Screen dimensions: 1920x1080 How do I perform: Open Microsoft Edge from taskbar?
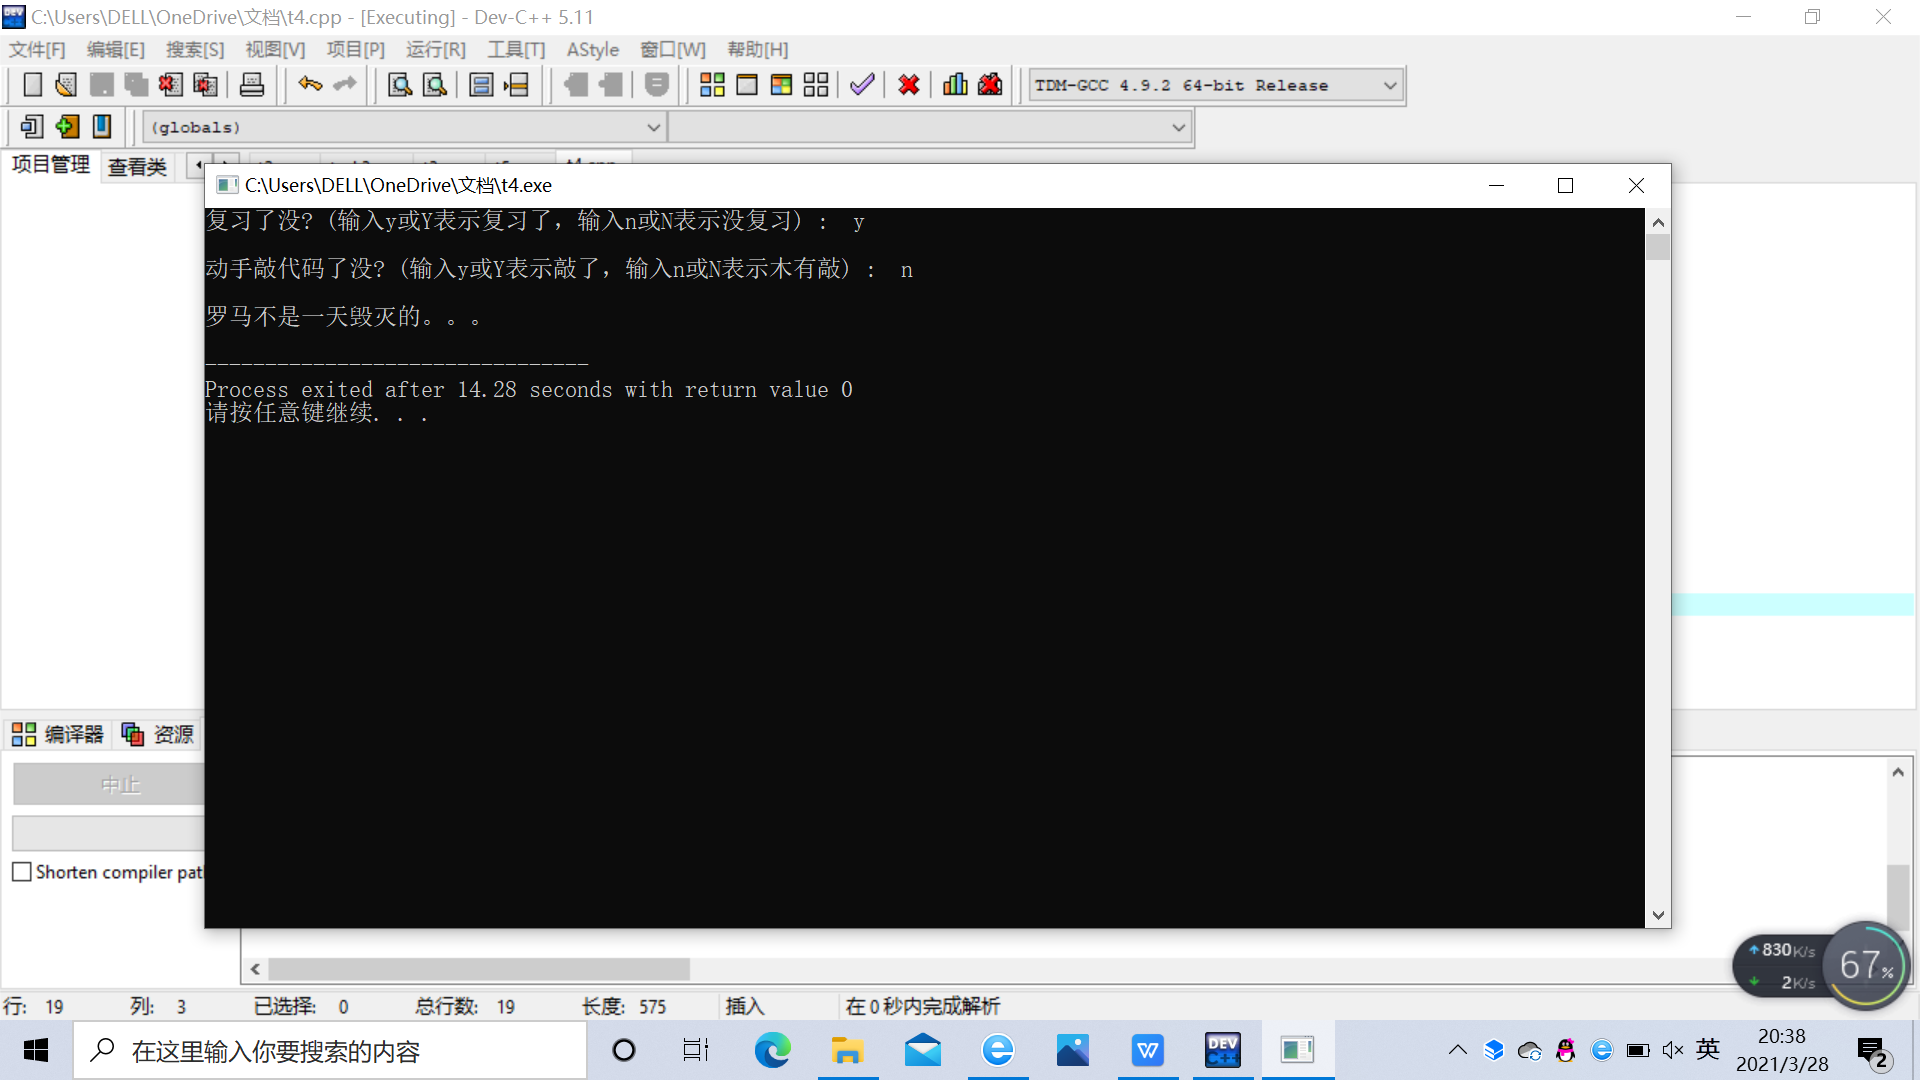(x=772, y=1050)
